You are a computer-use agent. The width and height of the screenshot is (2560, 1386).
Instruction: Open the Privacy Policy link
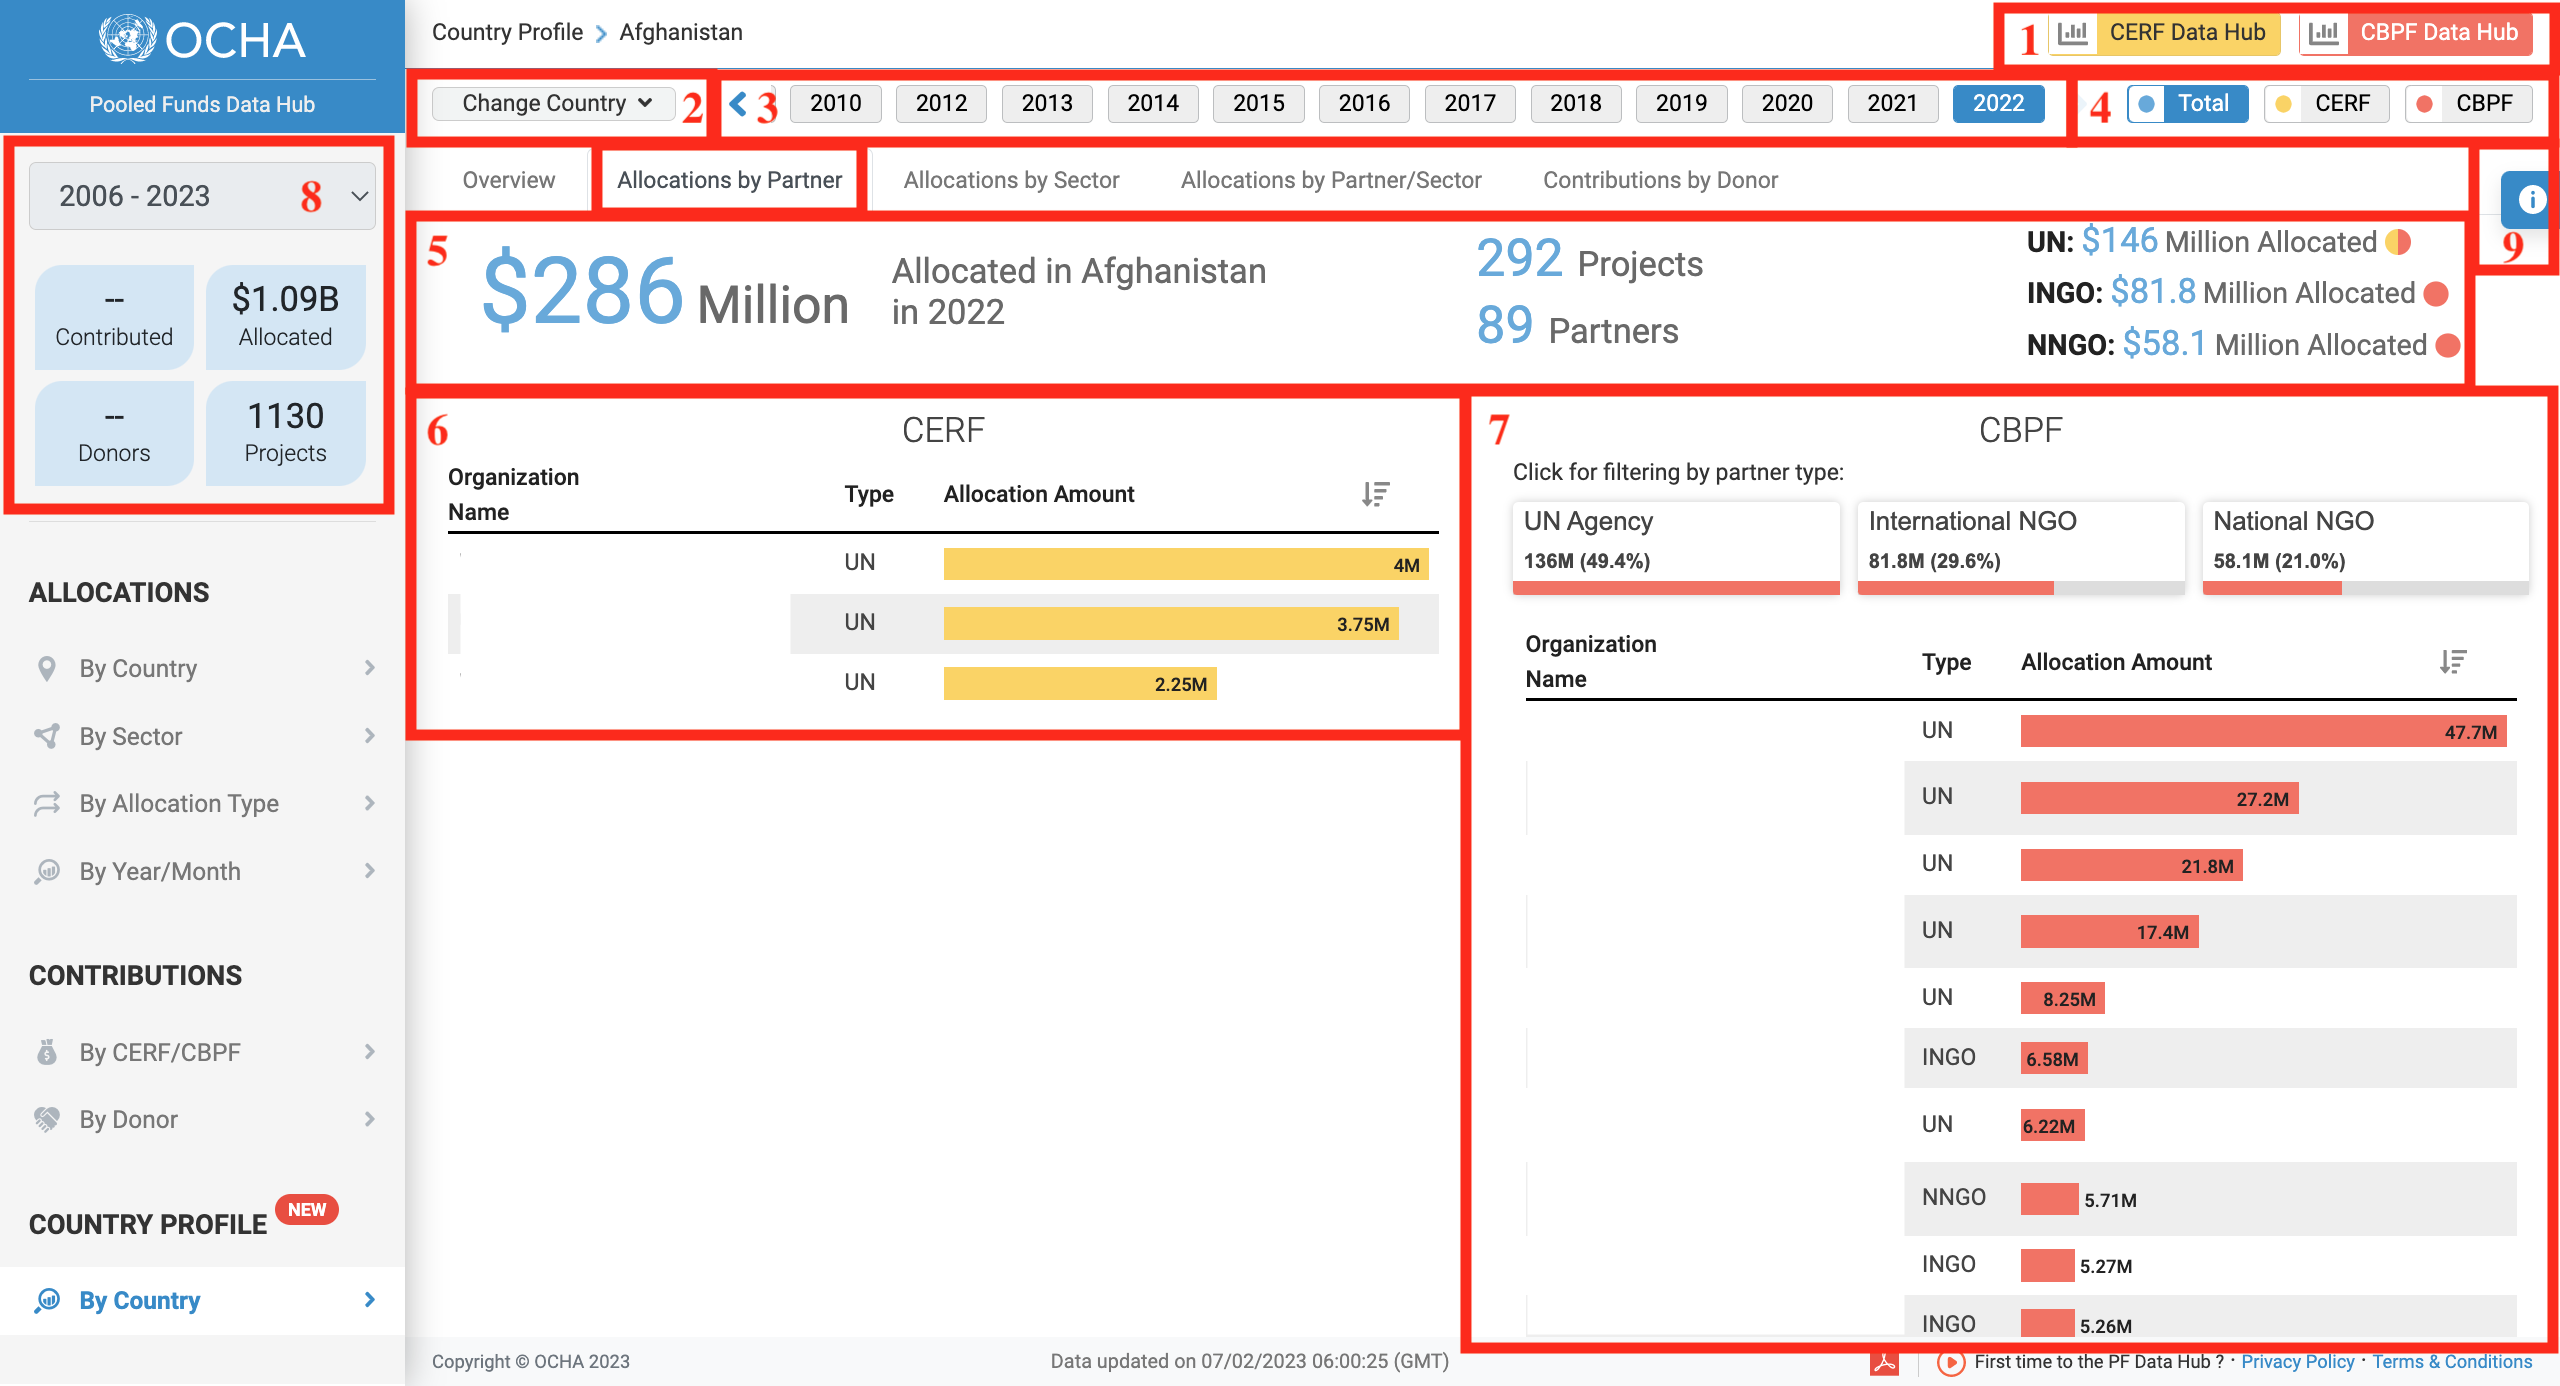(2297, 1362)
